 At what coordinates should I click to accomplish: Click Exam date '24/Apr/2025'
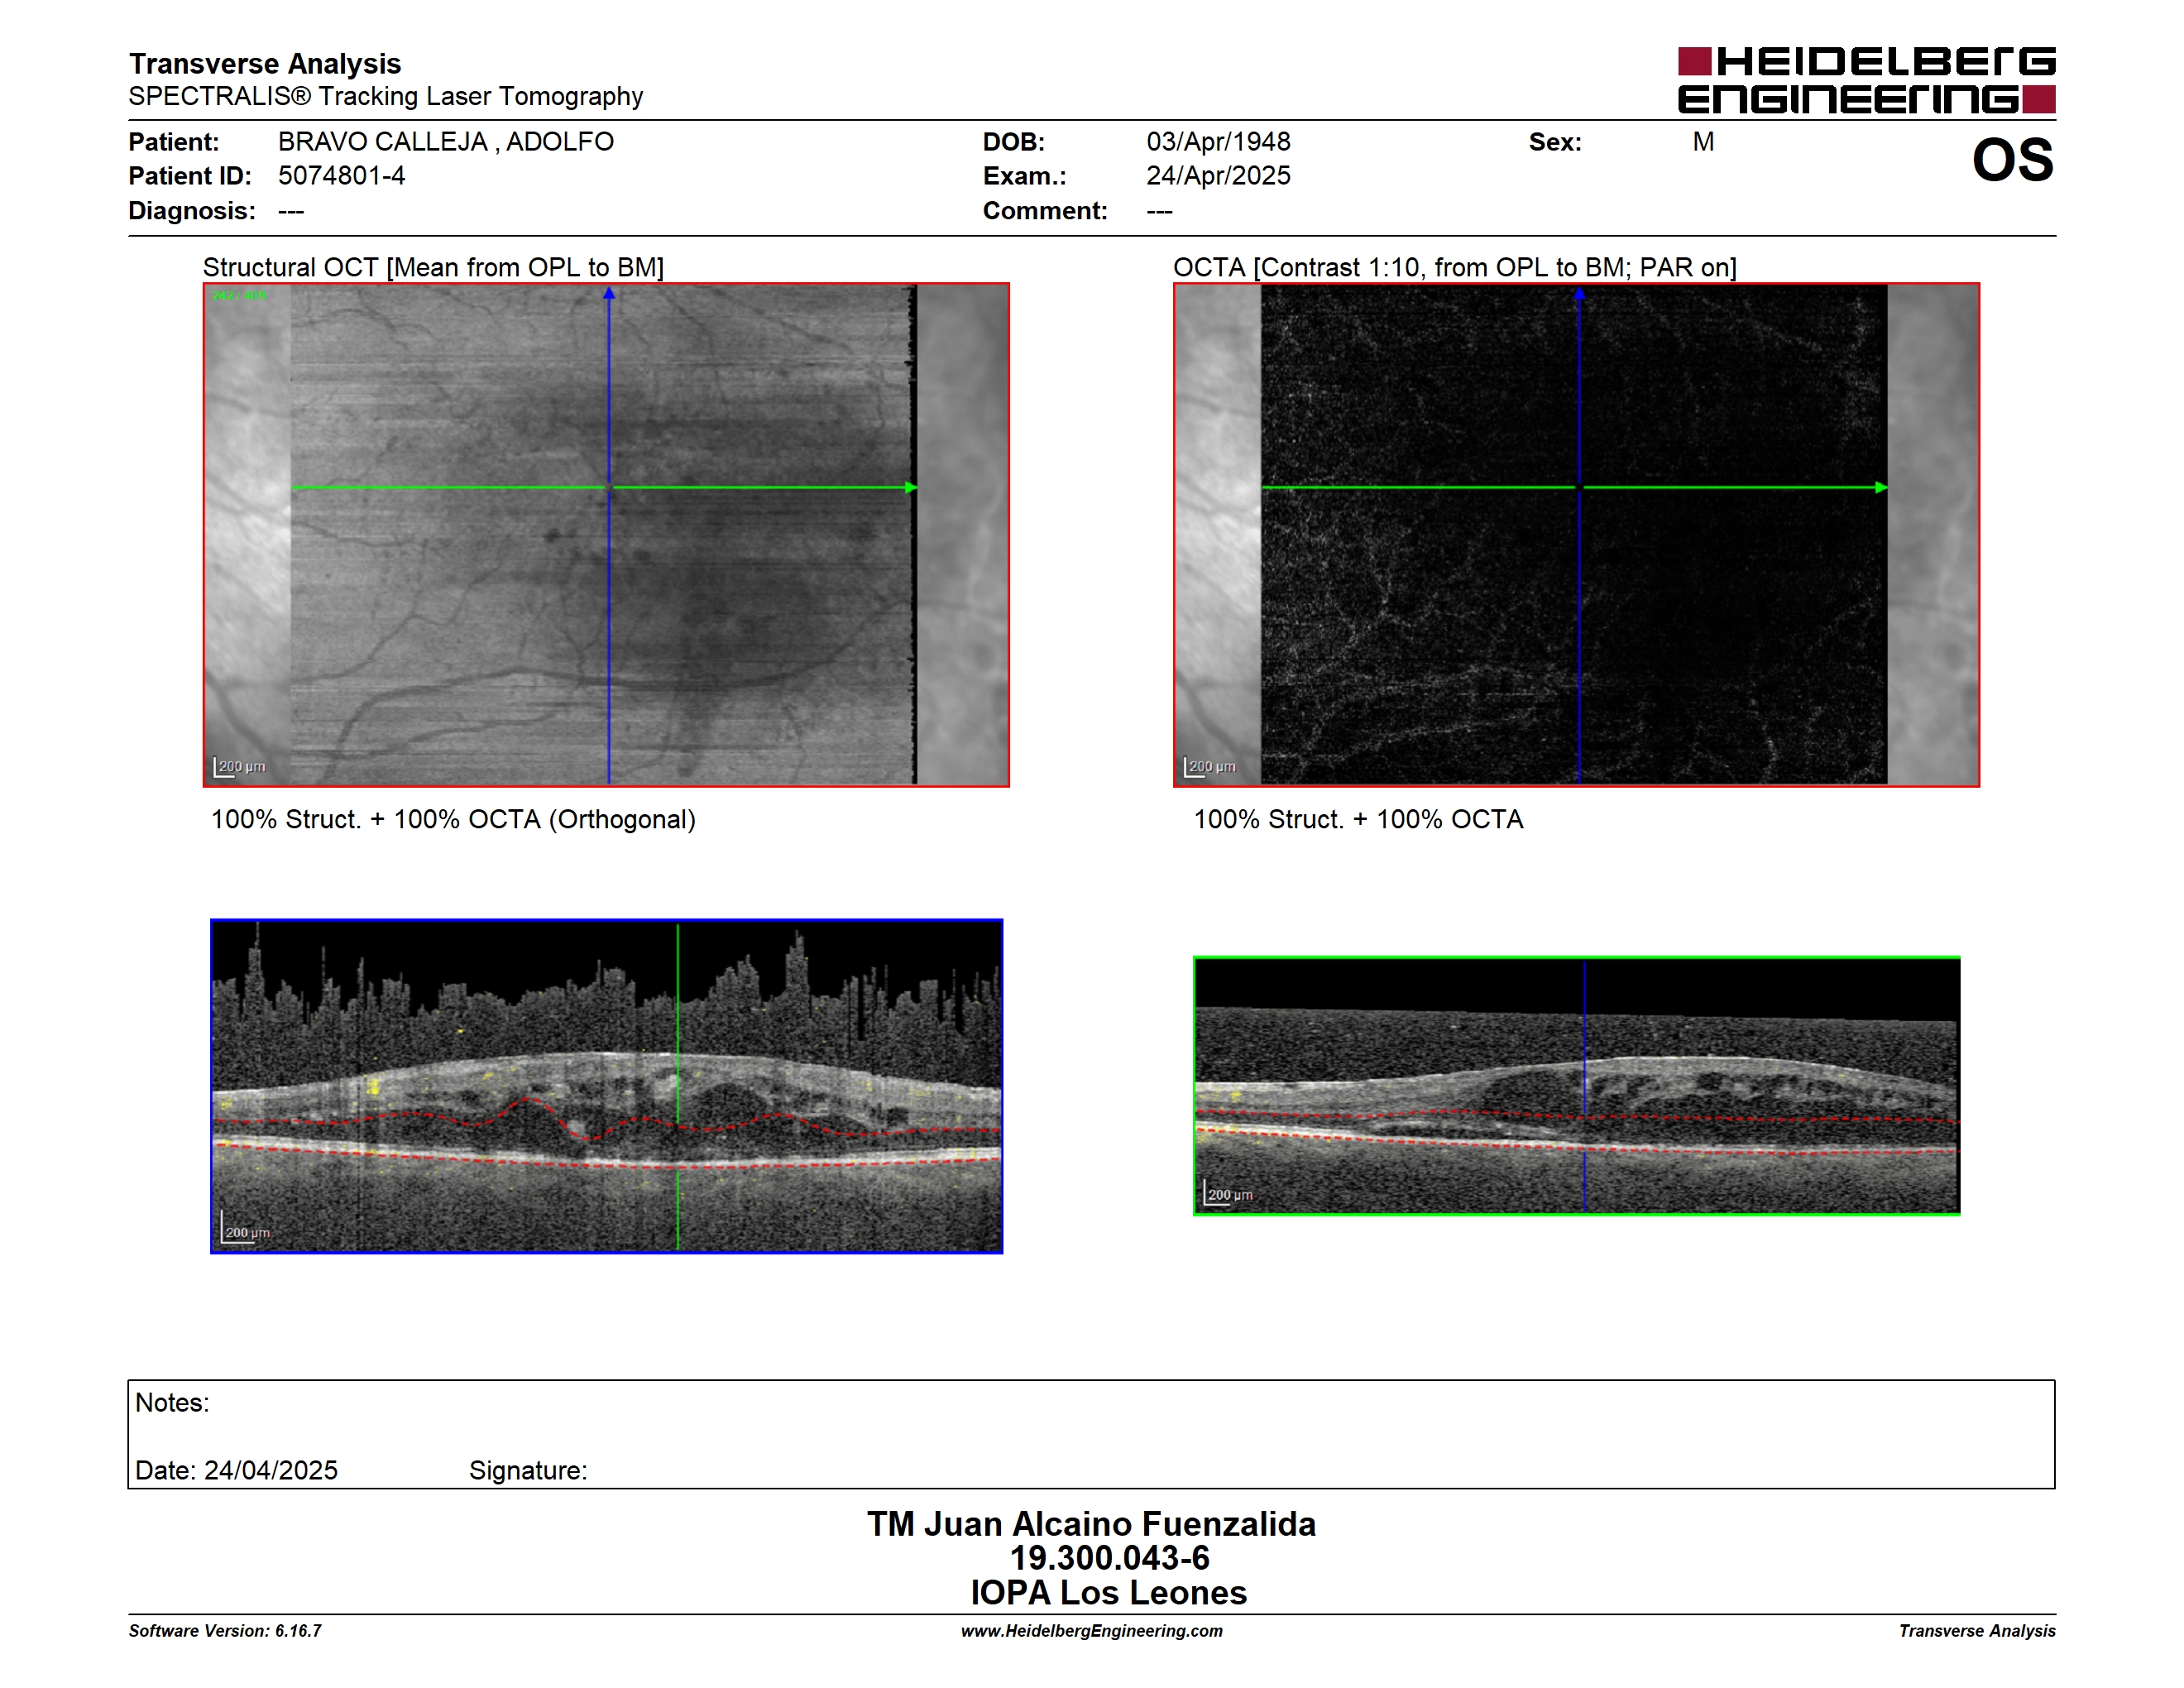pyautogui.click(x=1218, y=176)
